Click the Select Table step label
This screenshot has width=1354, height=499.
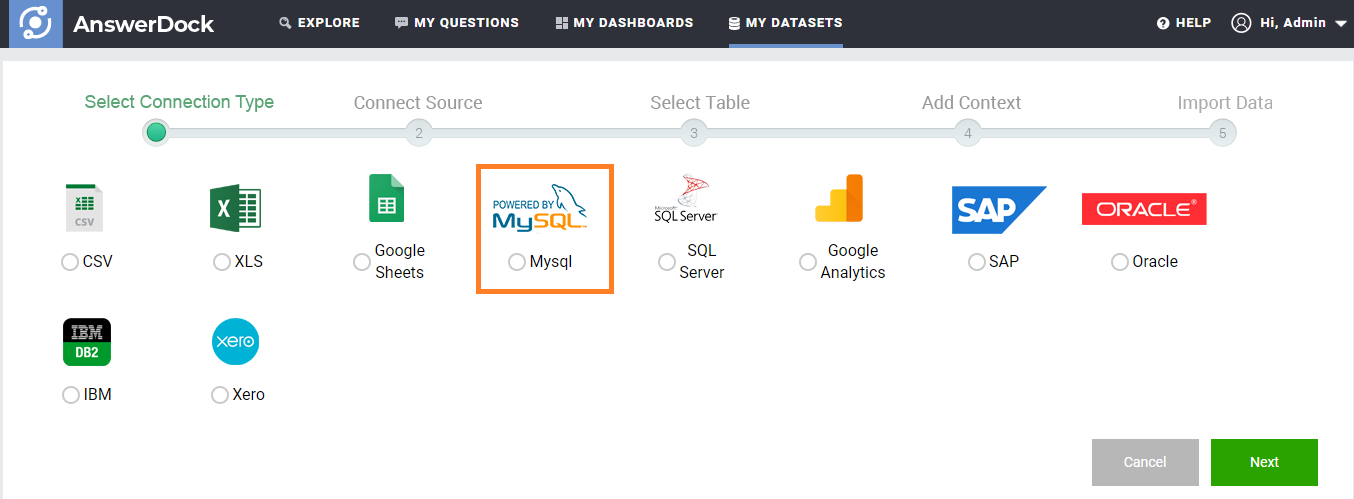tap(700, 103)
